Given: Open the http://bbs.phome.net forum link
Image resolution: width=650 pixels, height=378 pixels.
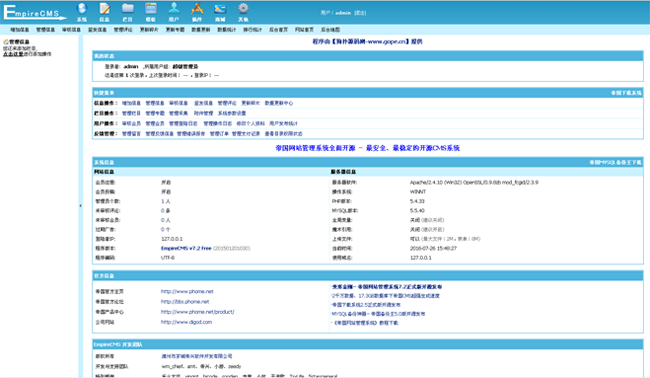Looking at the screenshot, I should tap(185, 302).
